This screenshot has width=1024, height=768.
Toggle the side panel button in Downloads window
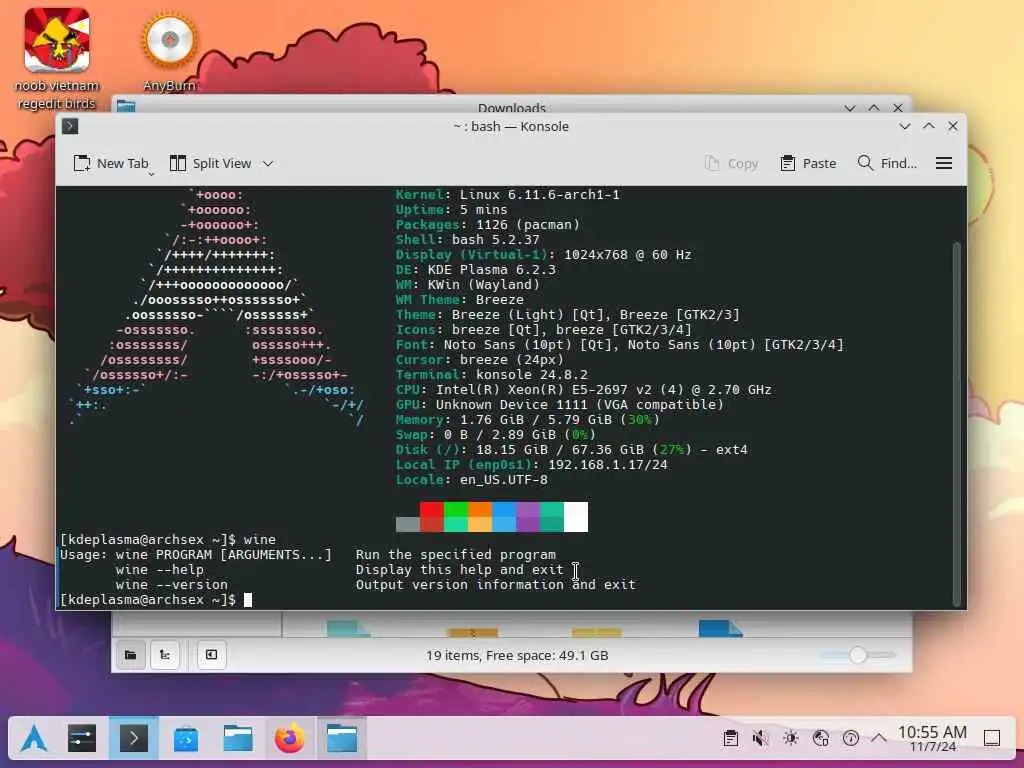(212, 655)
